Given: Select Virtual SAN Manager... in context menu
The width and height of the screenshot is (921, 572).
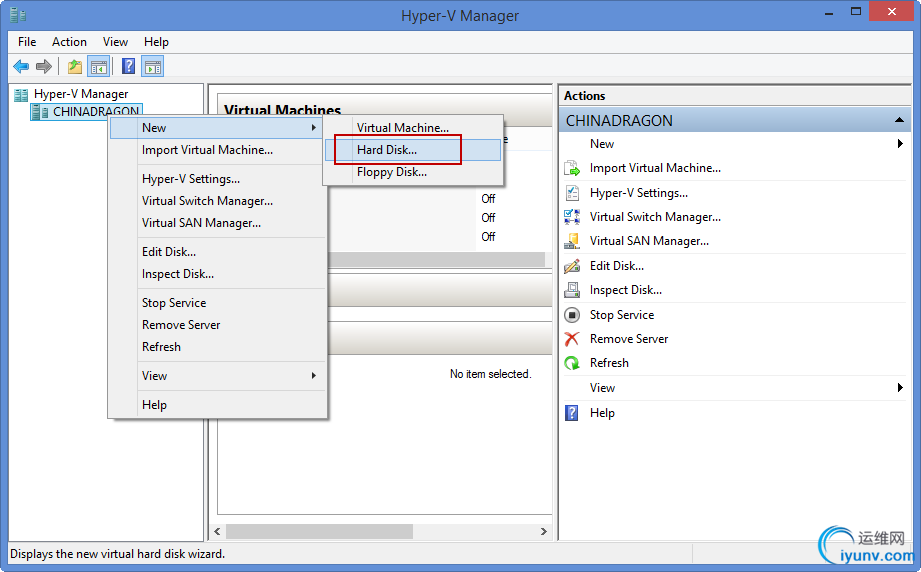Looking at the screenshot, I should point(218,223).
